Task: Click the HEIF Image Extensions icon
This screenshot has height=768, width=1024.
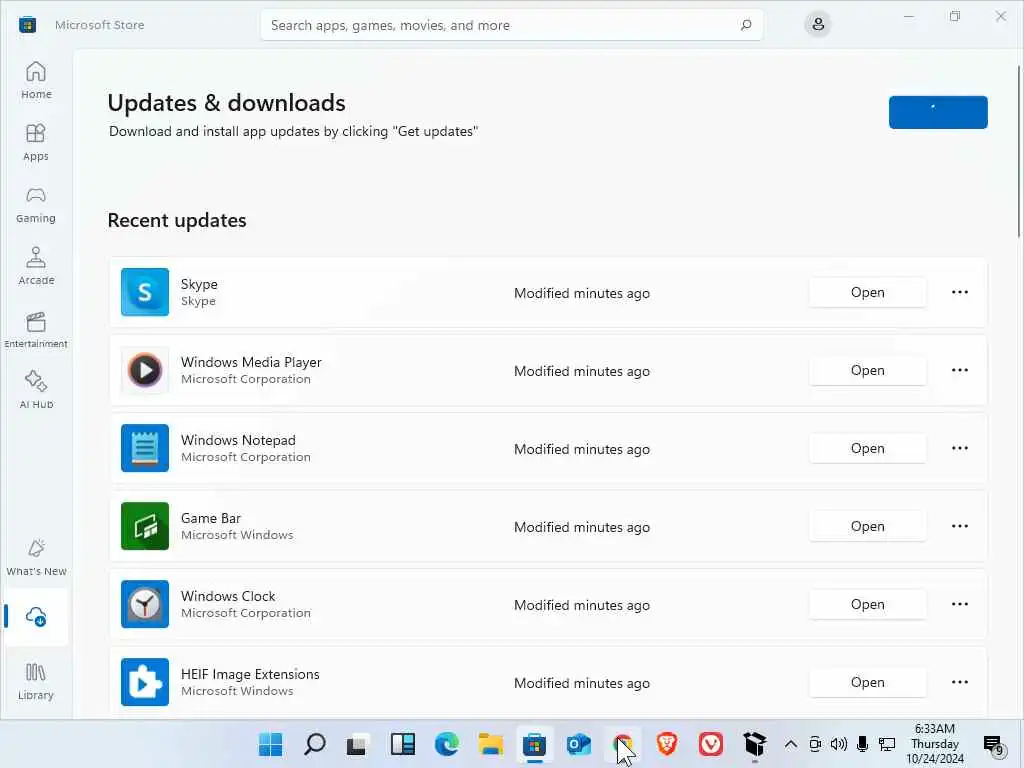Action: (145, 682)
